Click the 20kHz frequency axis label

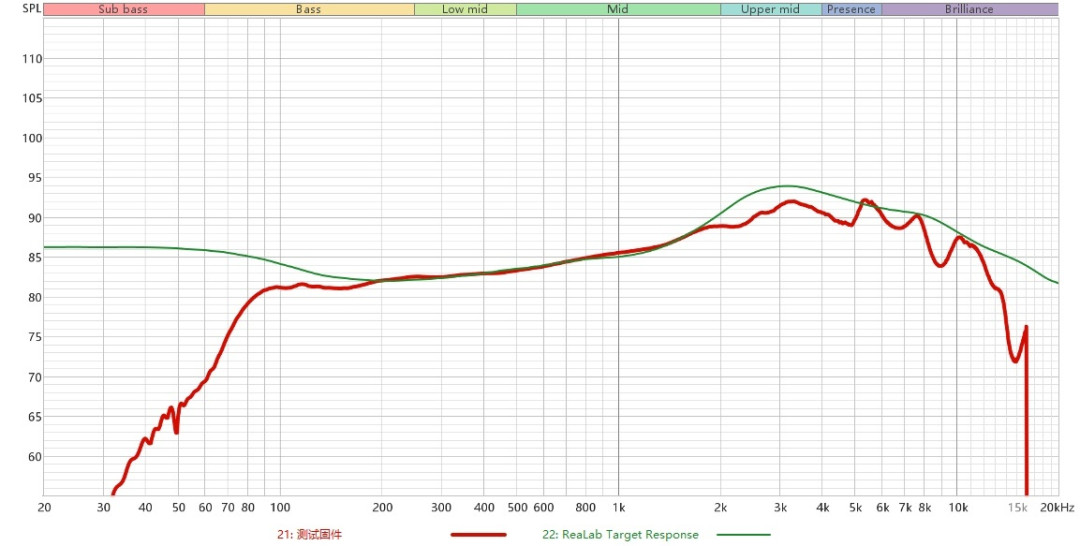click(1057, 508)
